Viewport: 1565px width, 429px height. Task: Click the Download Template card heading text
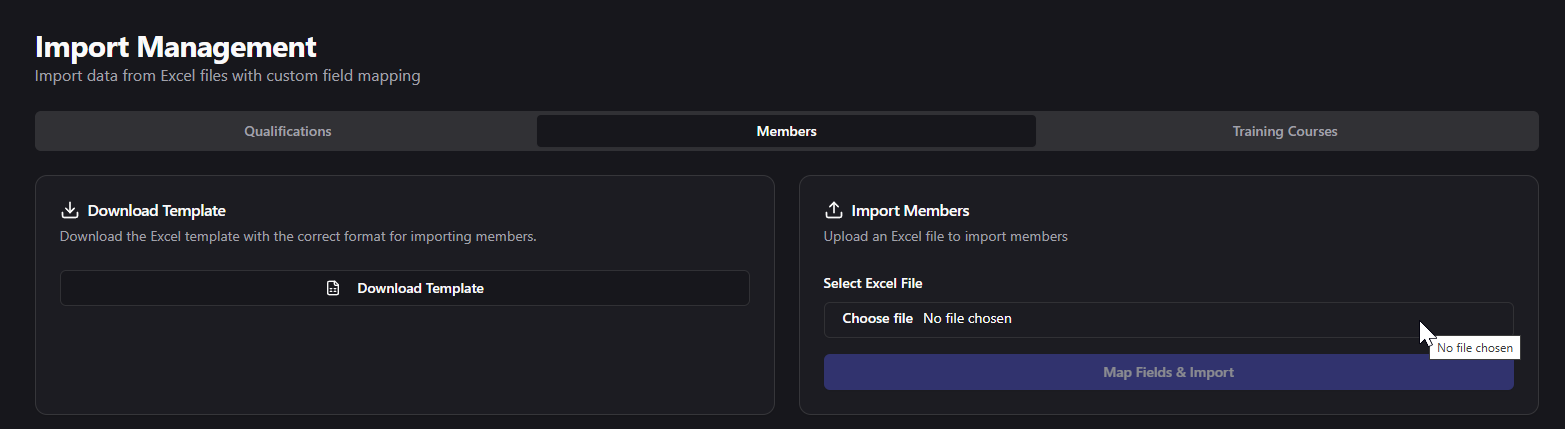156,211
